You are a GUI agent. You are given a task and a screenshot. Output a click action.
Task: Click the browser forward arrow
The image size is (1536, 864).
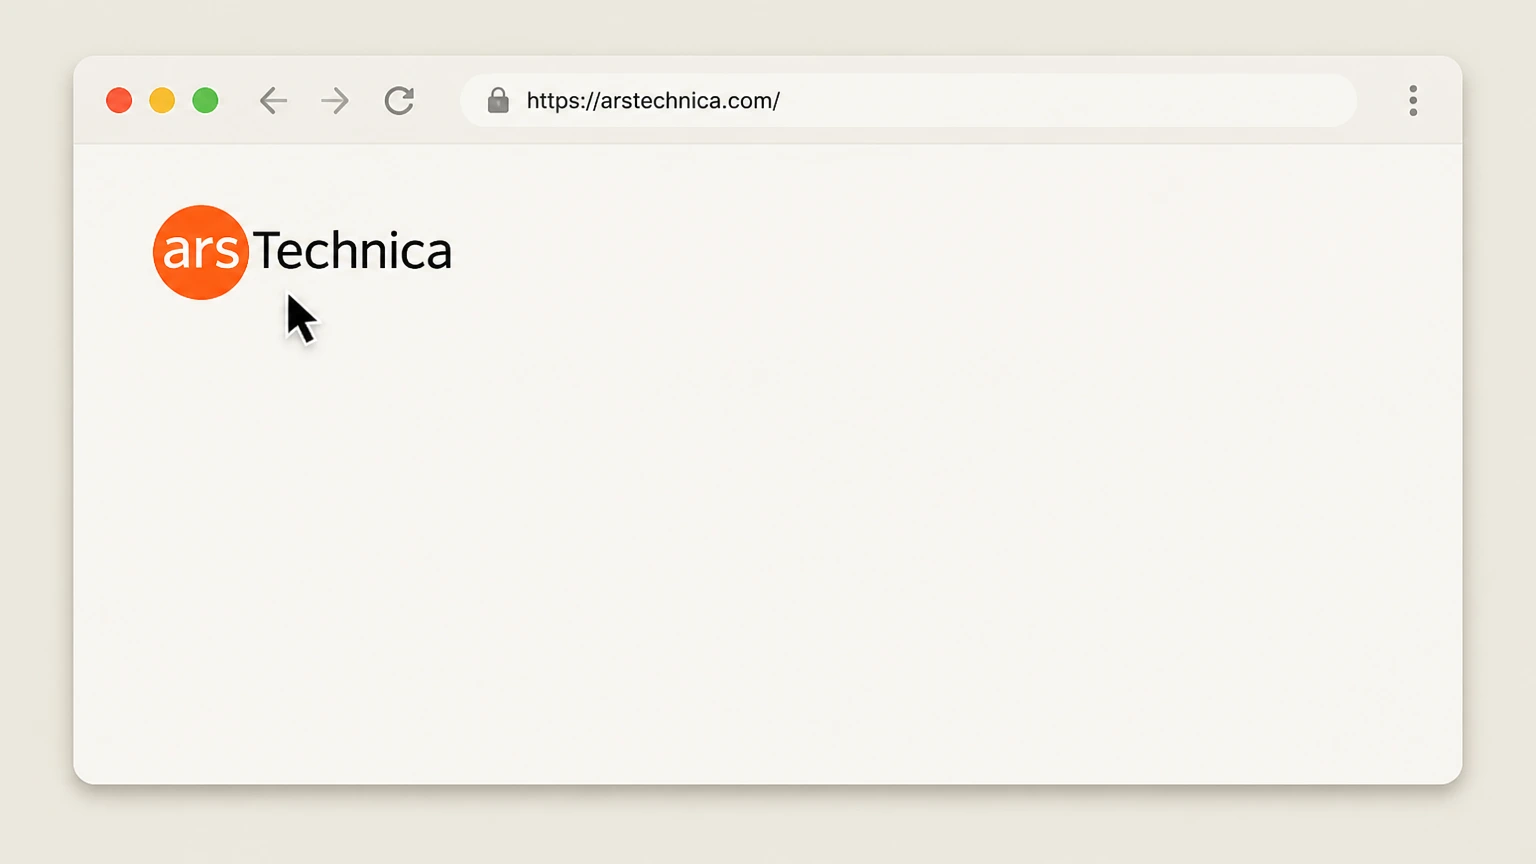pyautogui.click(x=335, y=100)
